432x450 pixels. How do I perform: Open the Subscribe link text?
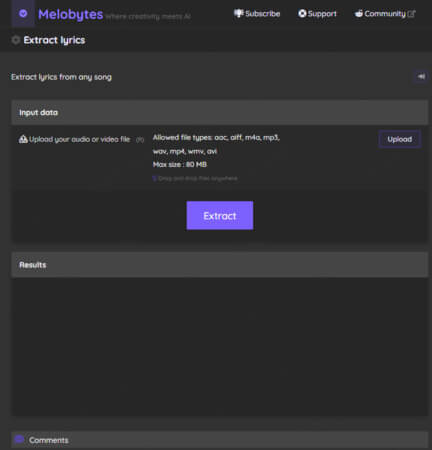(x=262, y=14)
